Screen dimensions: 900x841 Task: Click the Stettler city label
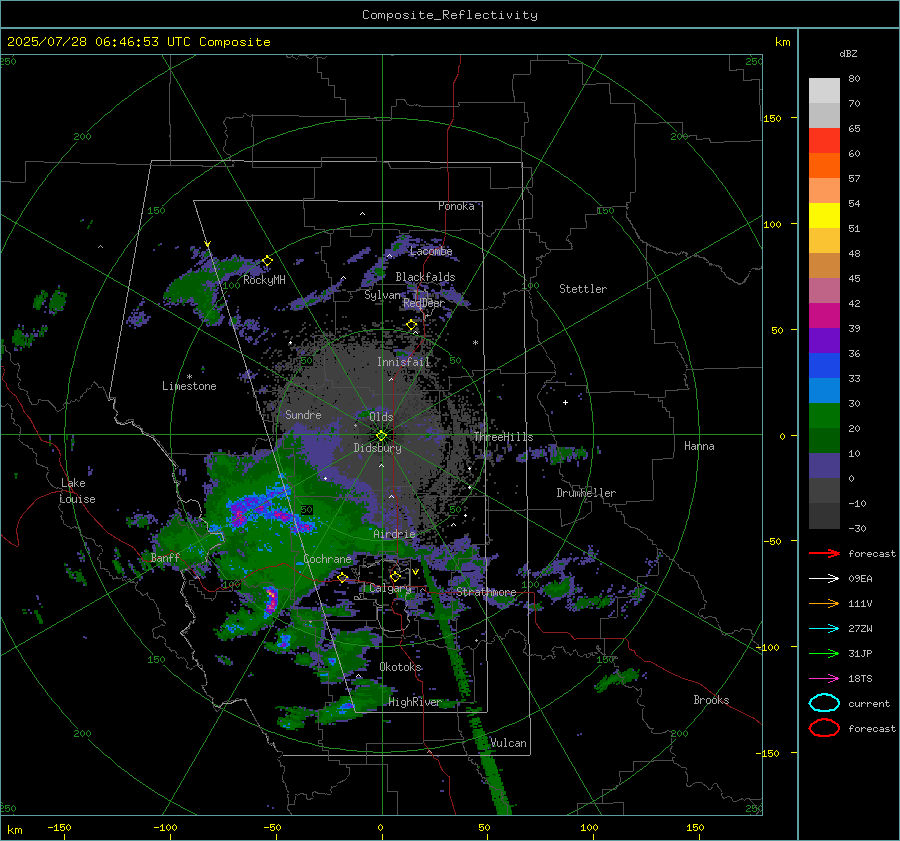583,289
